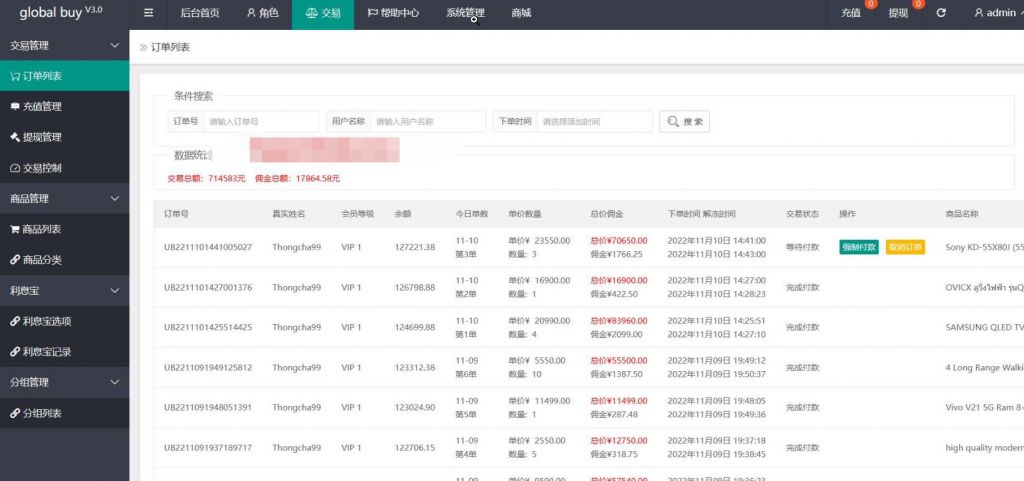Click the link icon beside 利息宝记录
This screenshot has width=1024, height=481.
pos(15,352)
